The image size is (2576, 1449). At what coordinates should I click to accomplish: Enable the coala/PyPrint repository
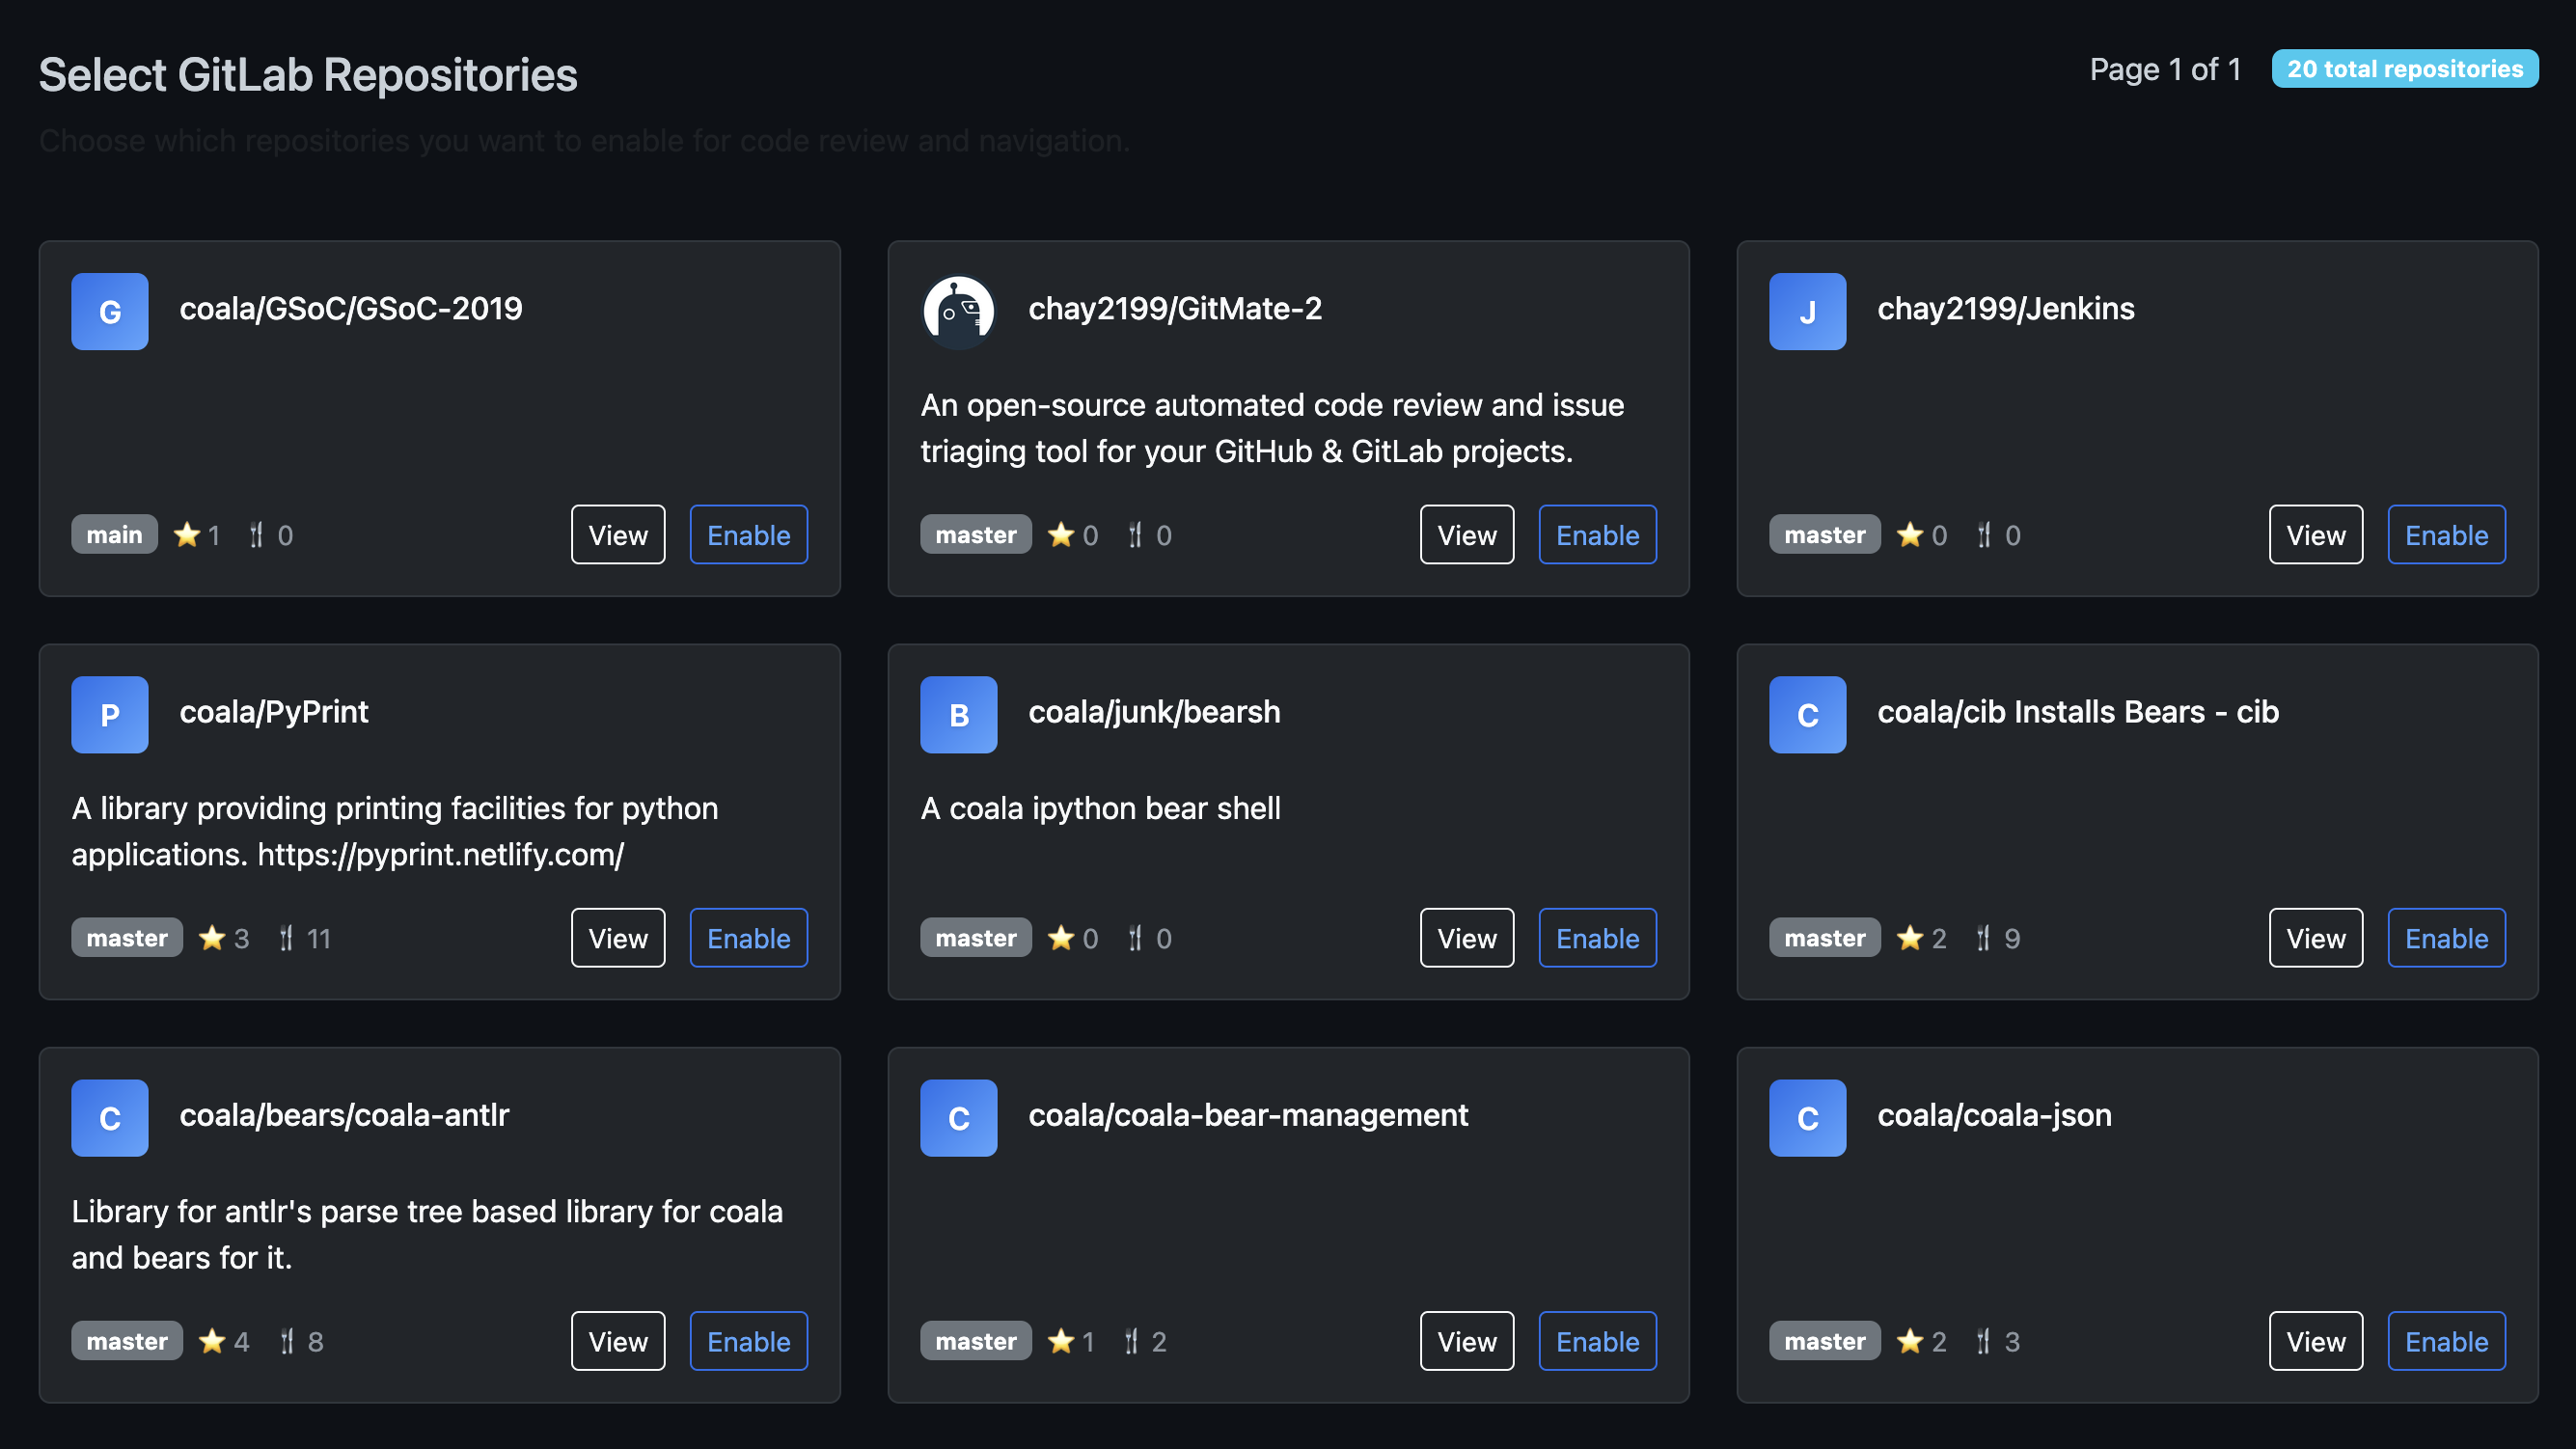tap(748, 938)
